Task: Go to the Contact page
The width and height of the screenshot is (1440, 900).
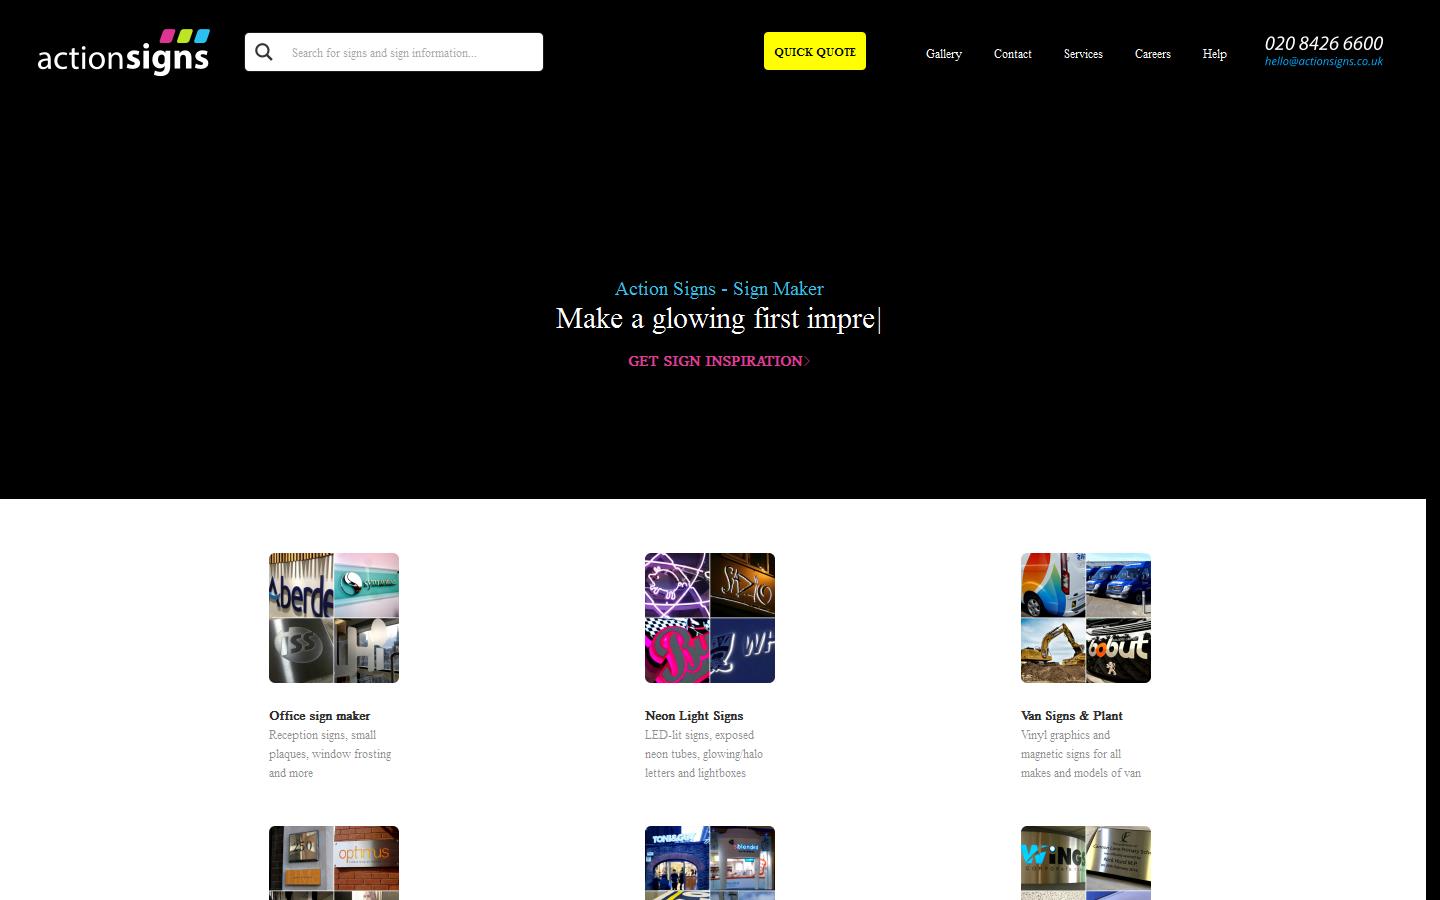Action: pos(1012,54)
